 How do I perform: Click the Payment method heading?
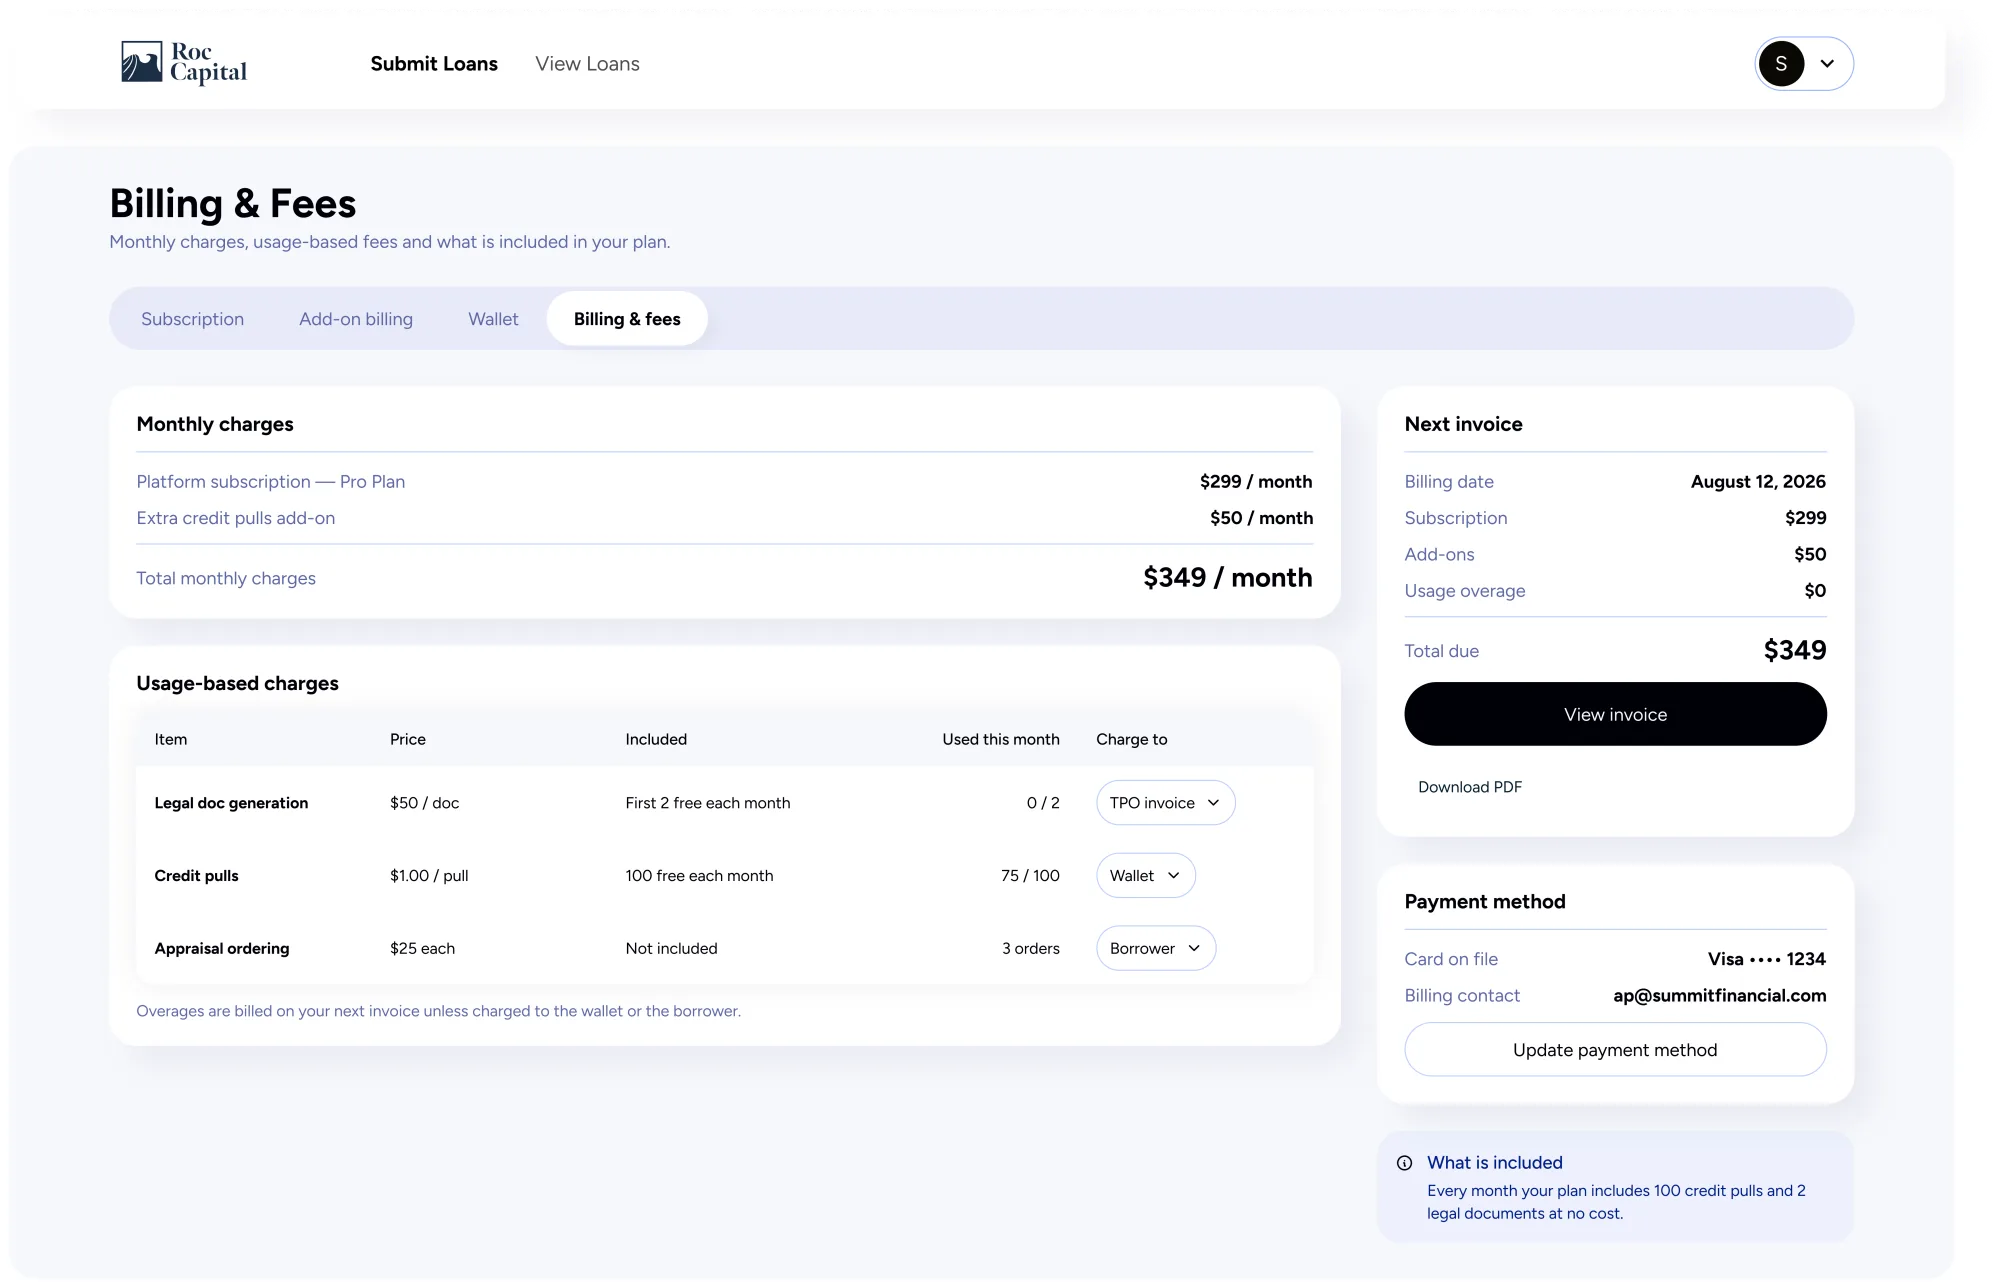(x=1485, y=902)
